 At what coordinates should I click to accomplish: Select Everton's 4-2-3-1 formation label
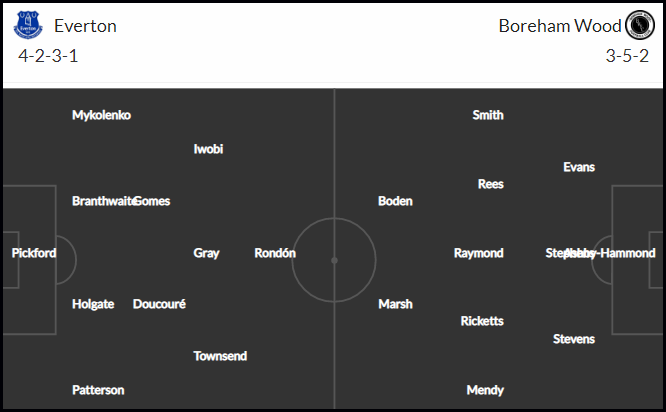[x=48, y=56]
